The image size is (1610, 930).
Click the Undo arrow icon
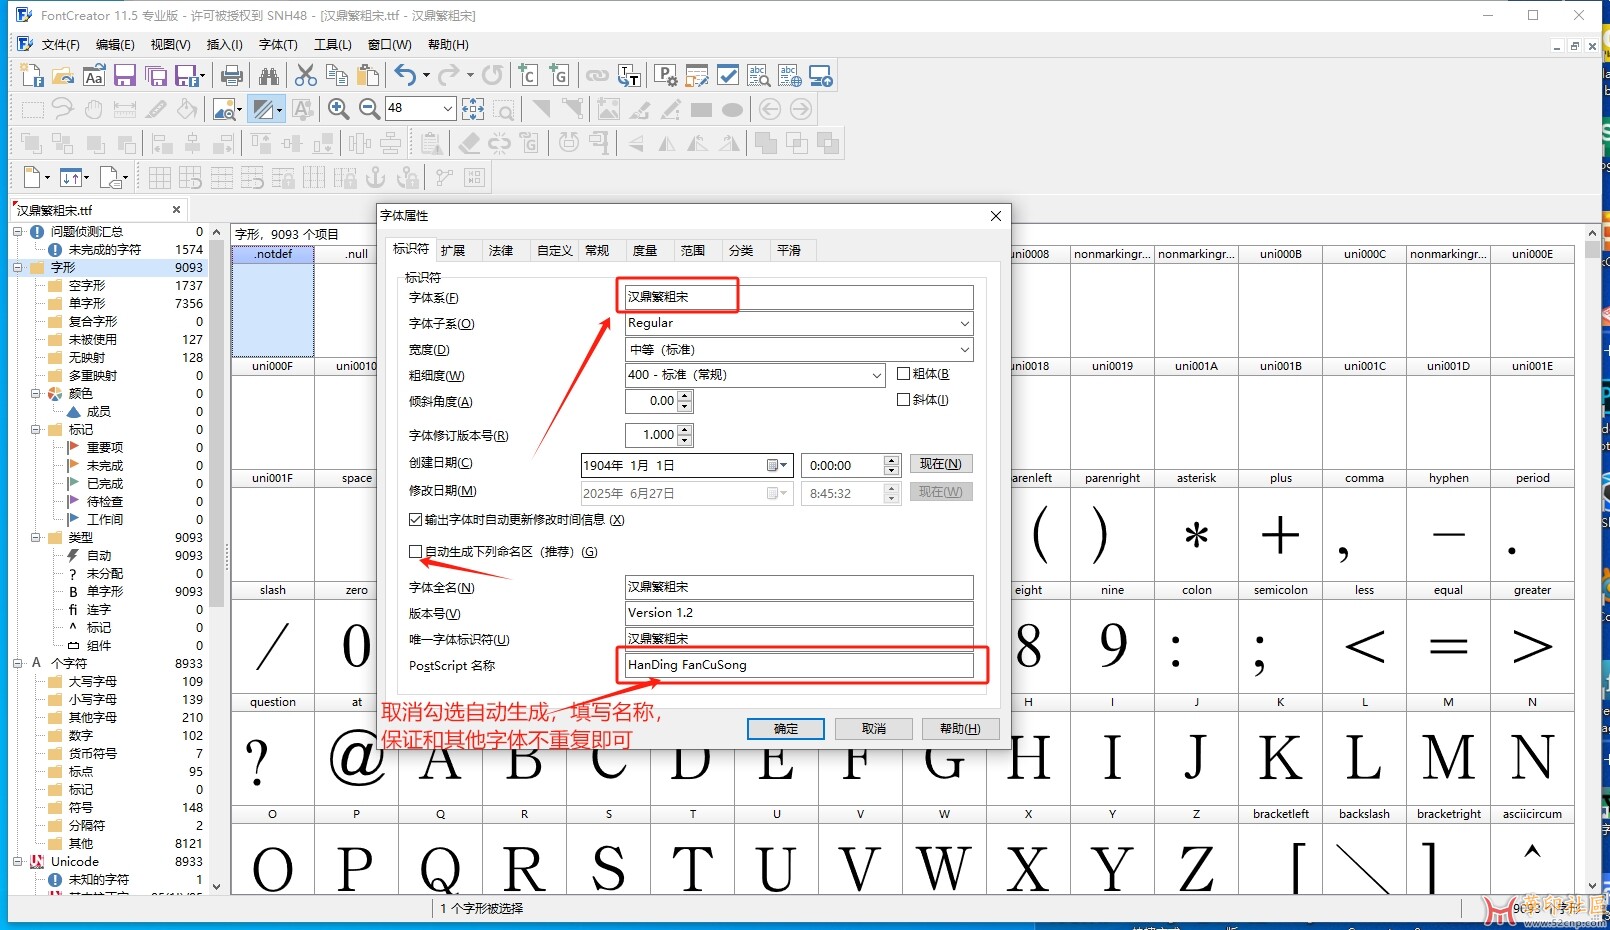click(x=405, y=76)
